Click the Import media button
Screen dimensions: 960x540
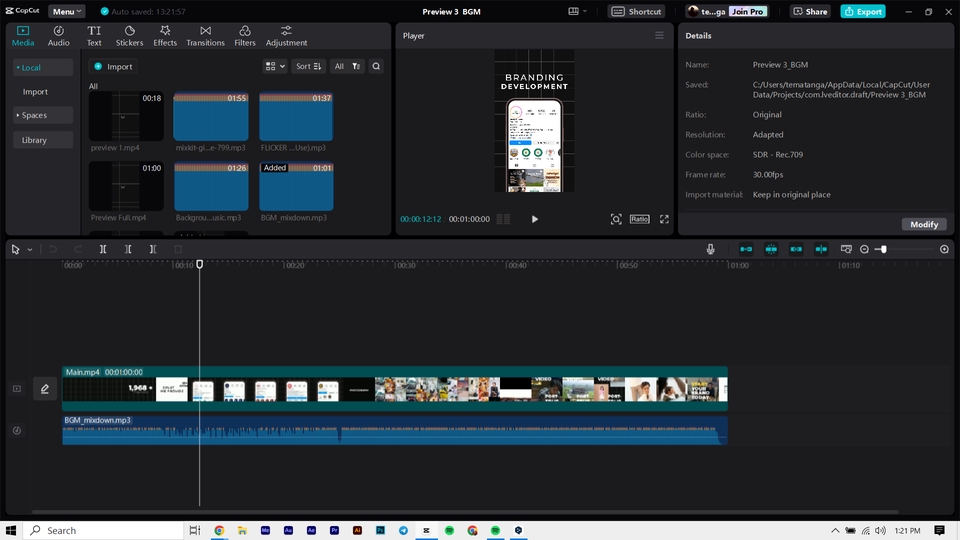113,66
